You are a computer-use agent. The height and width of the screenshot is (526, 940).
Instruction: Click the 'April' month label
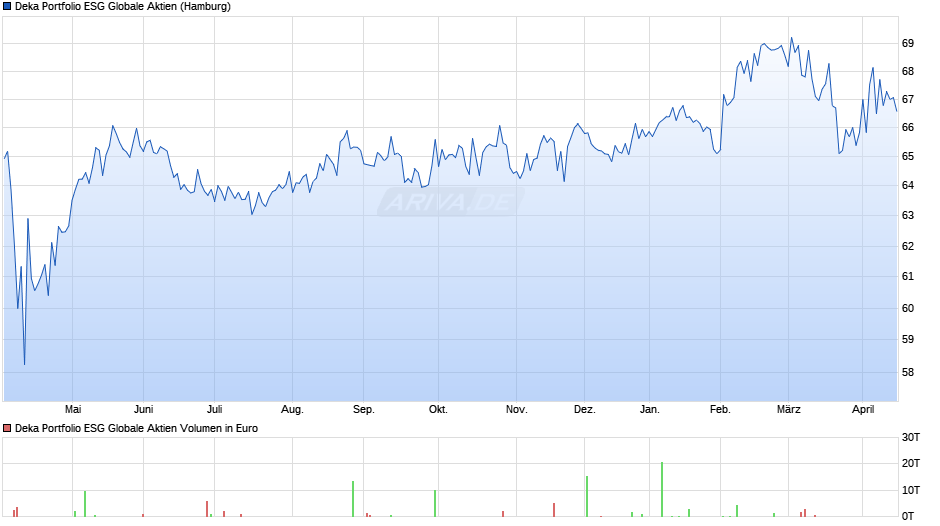tap(863, 409)
